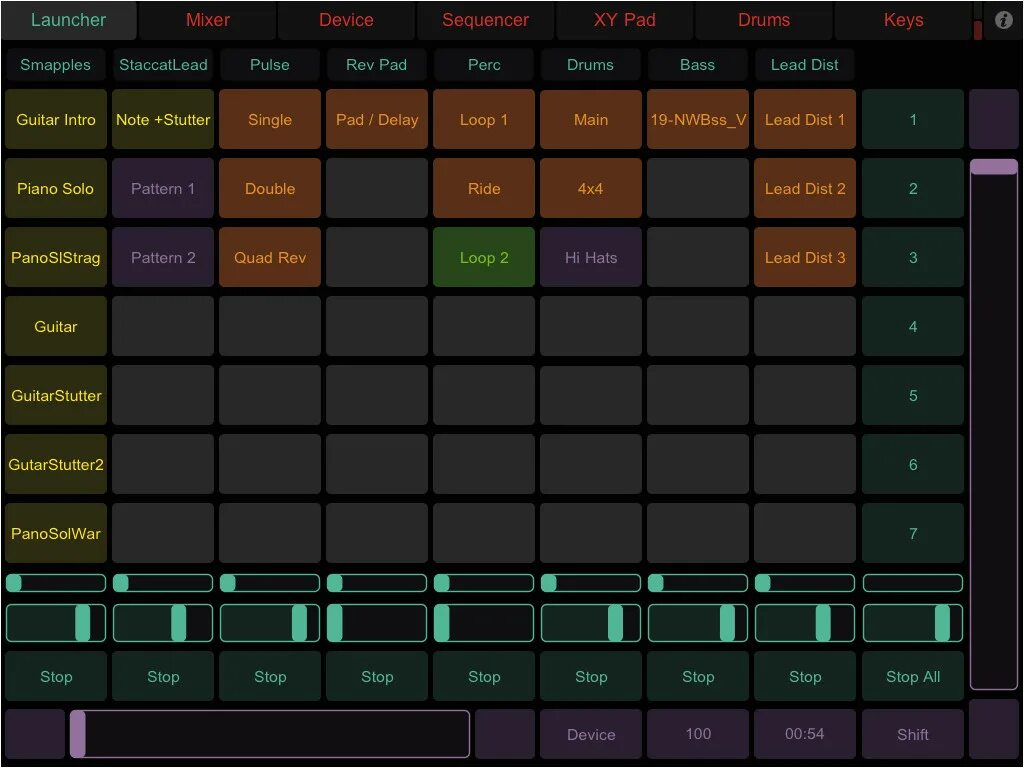This screenshot has height=768, width=1024.
Task: Launch the Double clip
Action: (x=270, y=188)
